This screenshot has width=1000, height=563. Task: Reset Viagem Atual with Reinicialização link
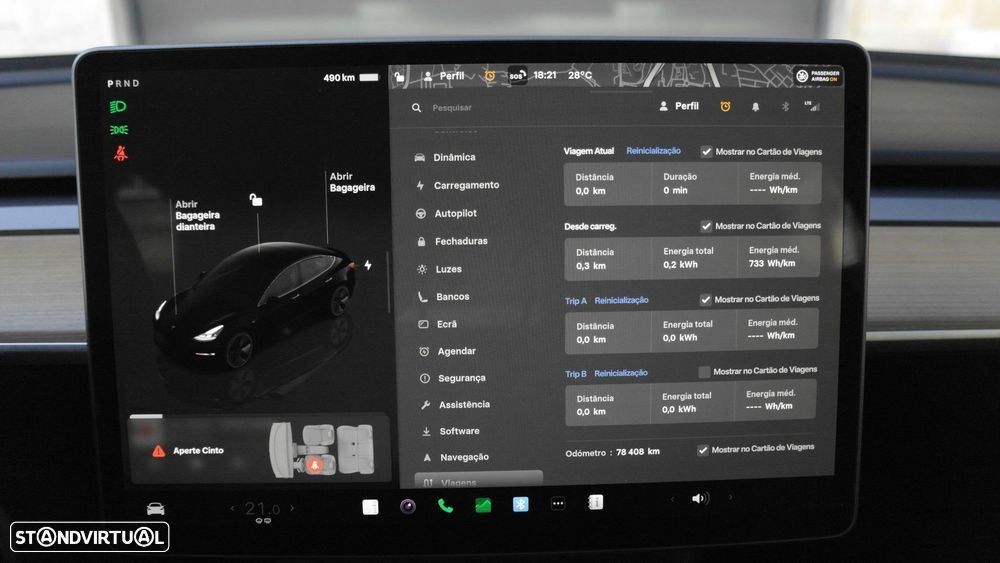pos(653,151)
